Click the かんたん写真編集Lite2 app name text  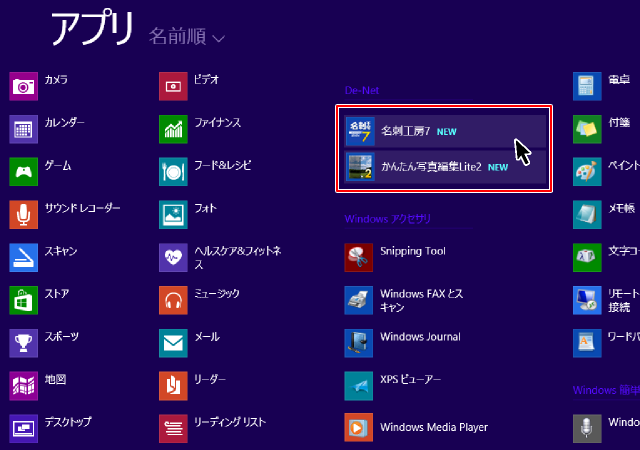431,167
